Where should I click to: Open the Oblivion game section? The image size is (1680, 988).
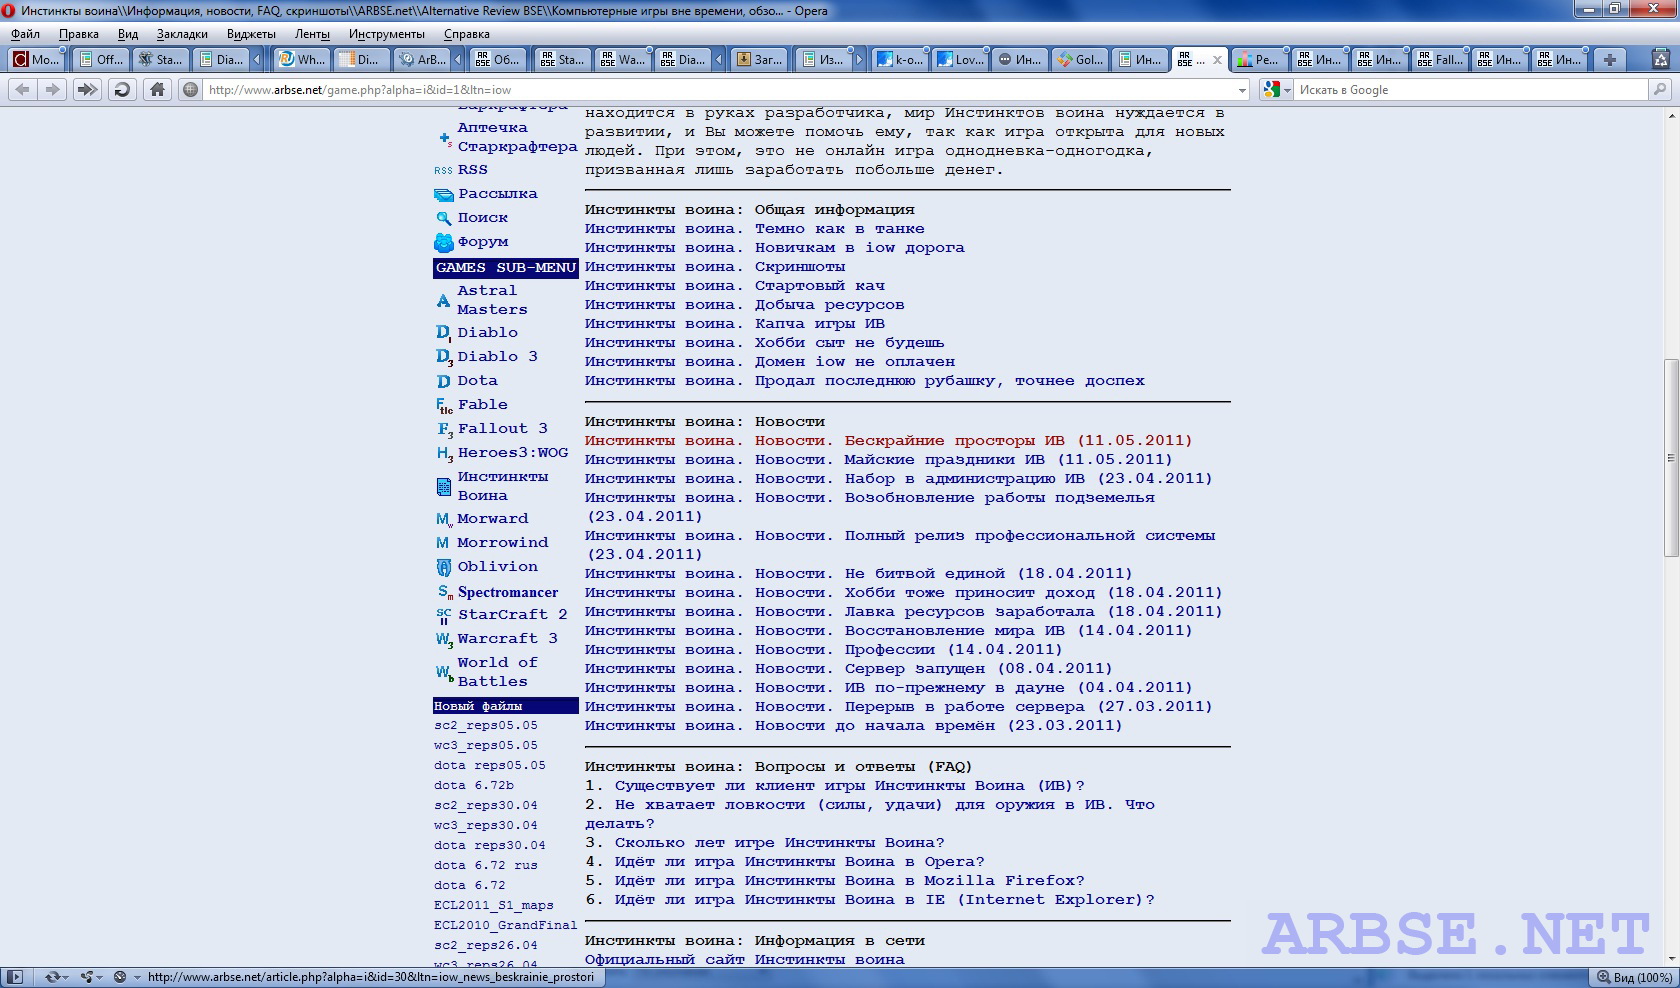coord(497,567)
